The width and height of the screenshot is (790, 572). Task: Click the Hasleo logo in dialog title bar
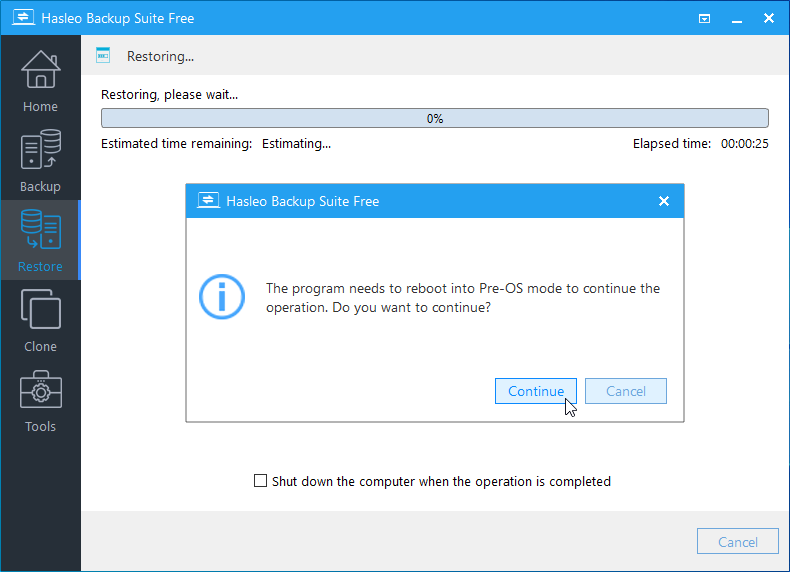click(x=208, y=201)
